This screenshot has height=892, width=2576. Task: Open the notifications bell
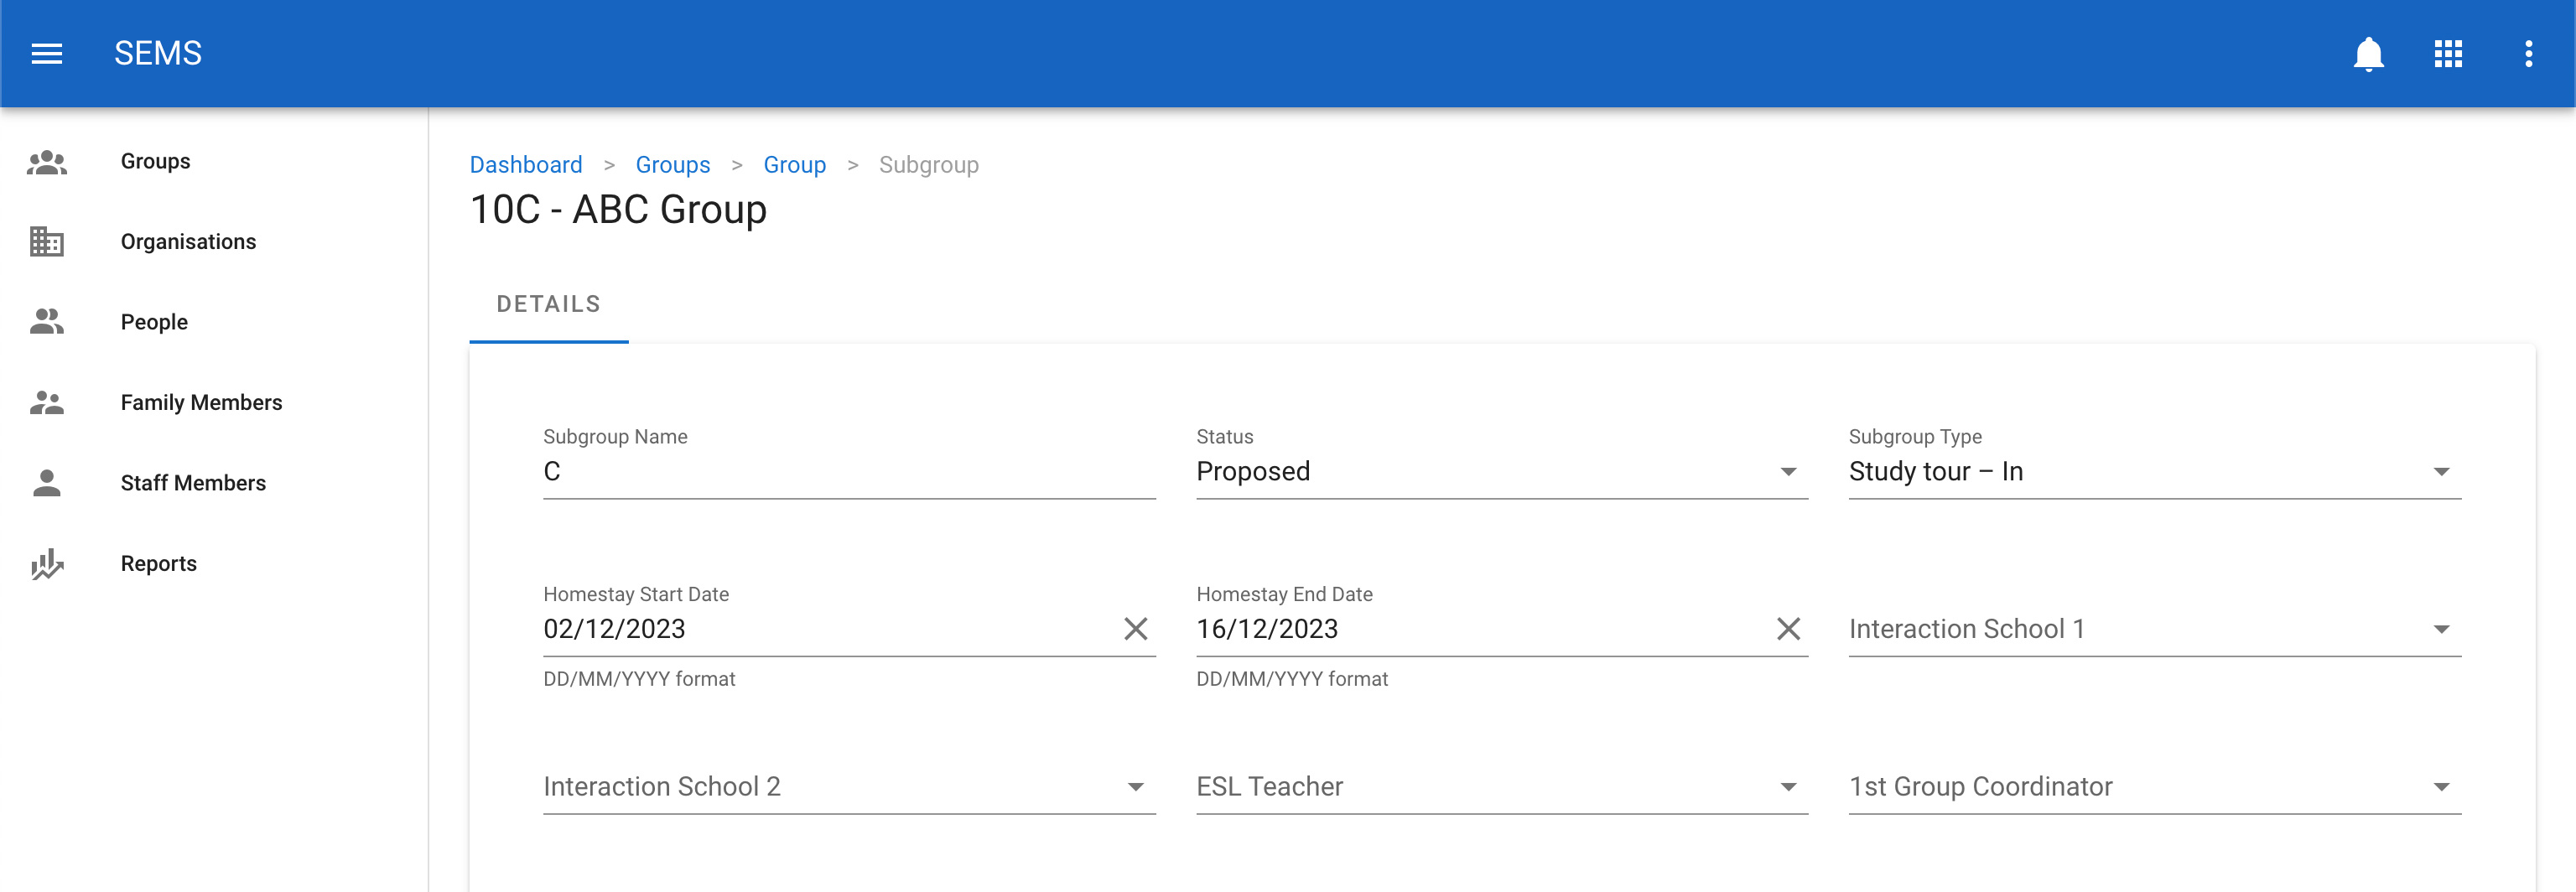2367,54
